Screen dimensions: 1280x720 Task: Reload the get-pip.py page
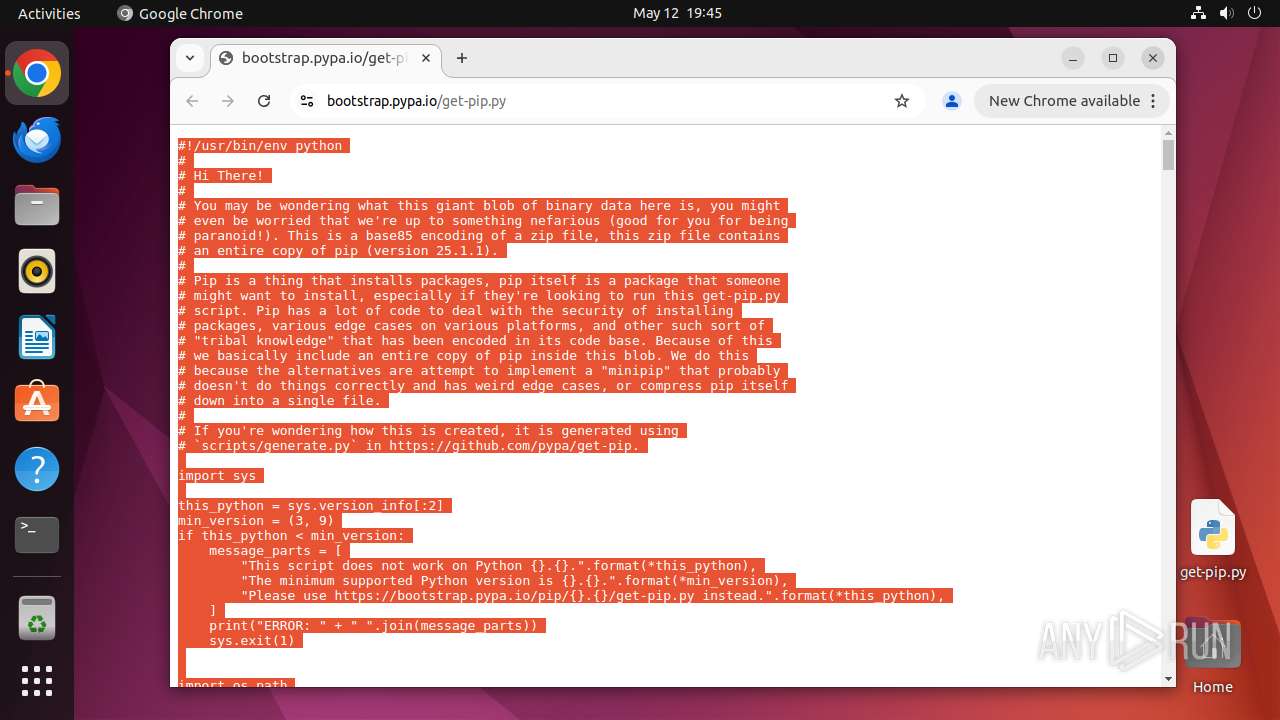pyautogui.click(x=264, y=101)
